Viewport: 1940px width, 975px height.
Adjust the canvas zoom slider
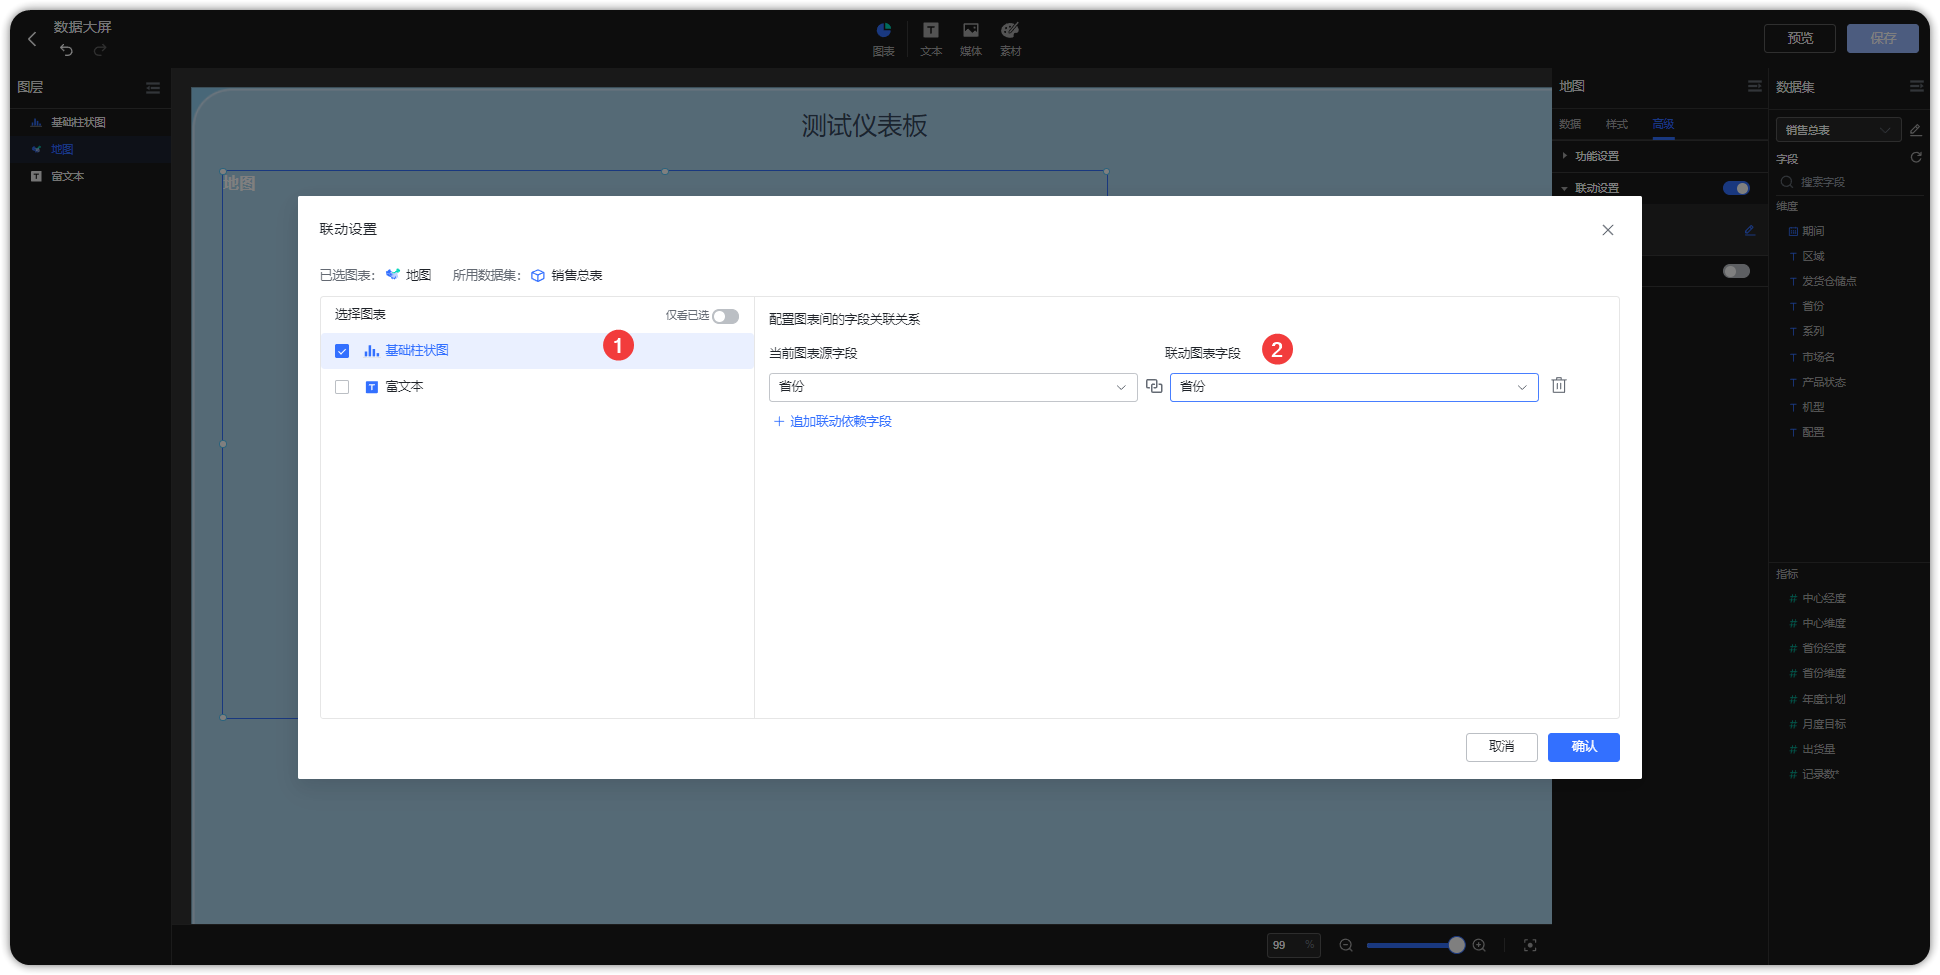coord(1457,945)
